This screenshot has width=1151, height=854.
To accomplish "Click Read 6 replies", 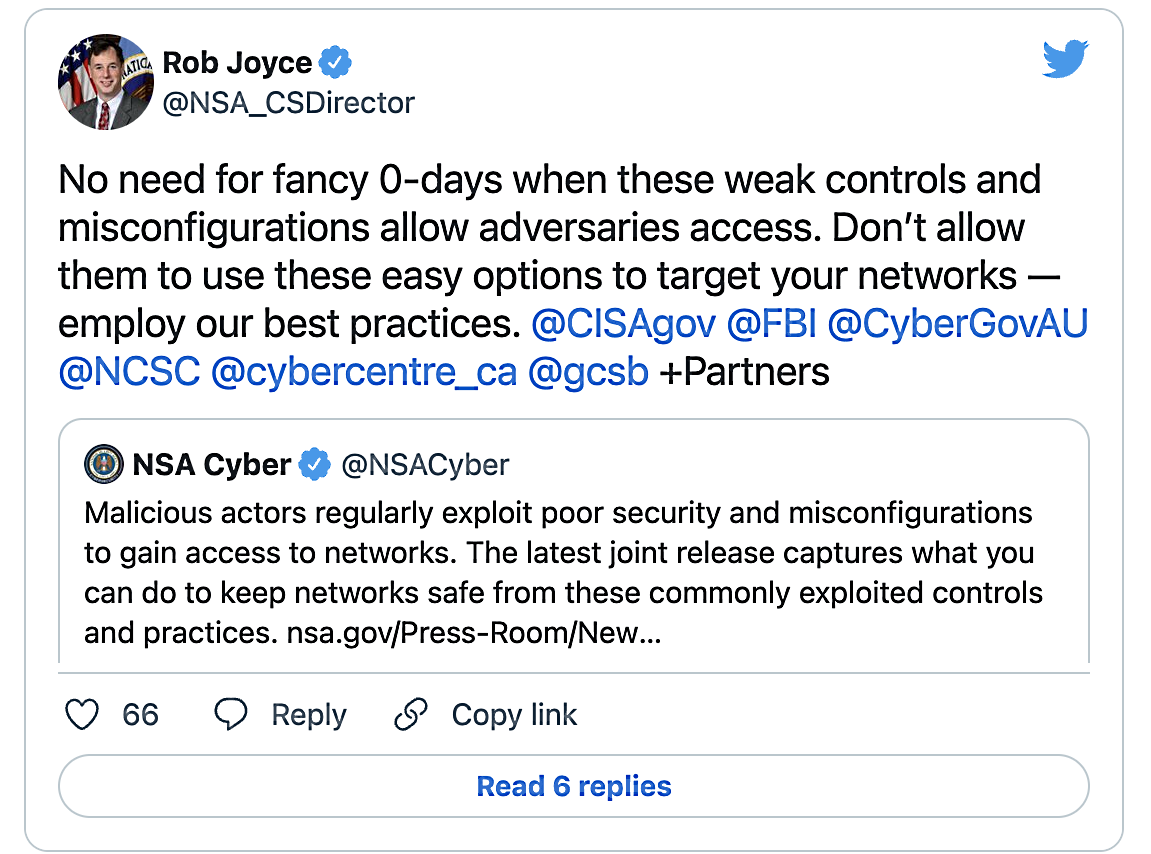I will [x=574, y=786].
